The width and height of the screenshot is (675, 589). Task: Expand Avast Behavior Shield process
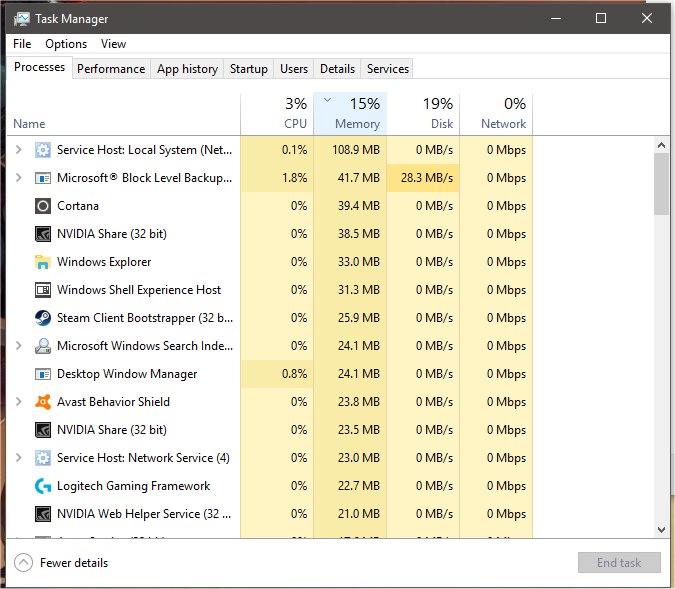pyautogui.click(x=19, y=402)
